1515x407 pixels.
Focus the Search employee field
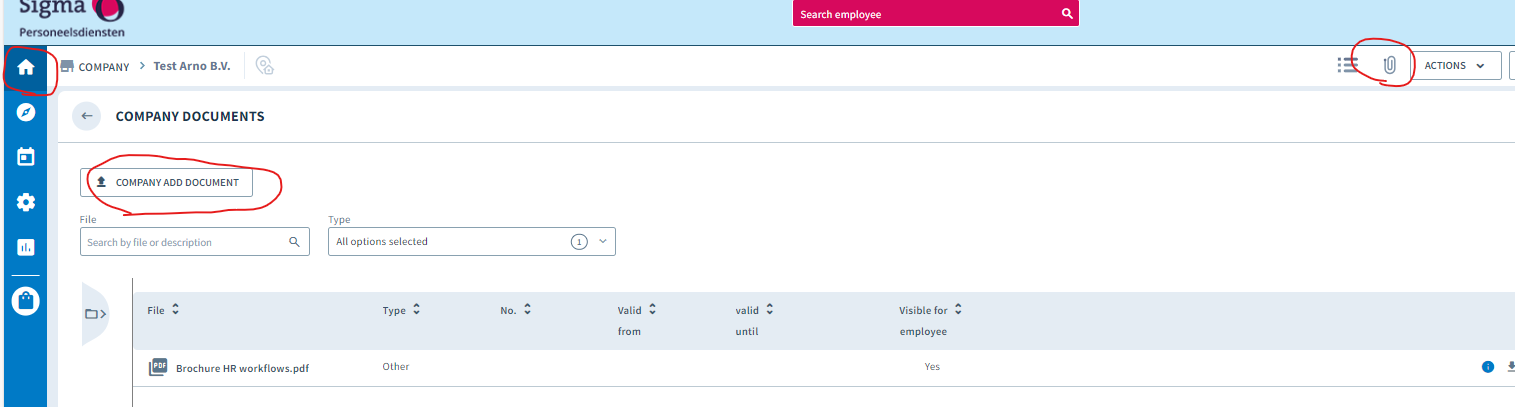tap(936, 14)
